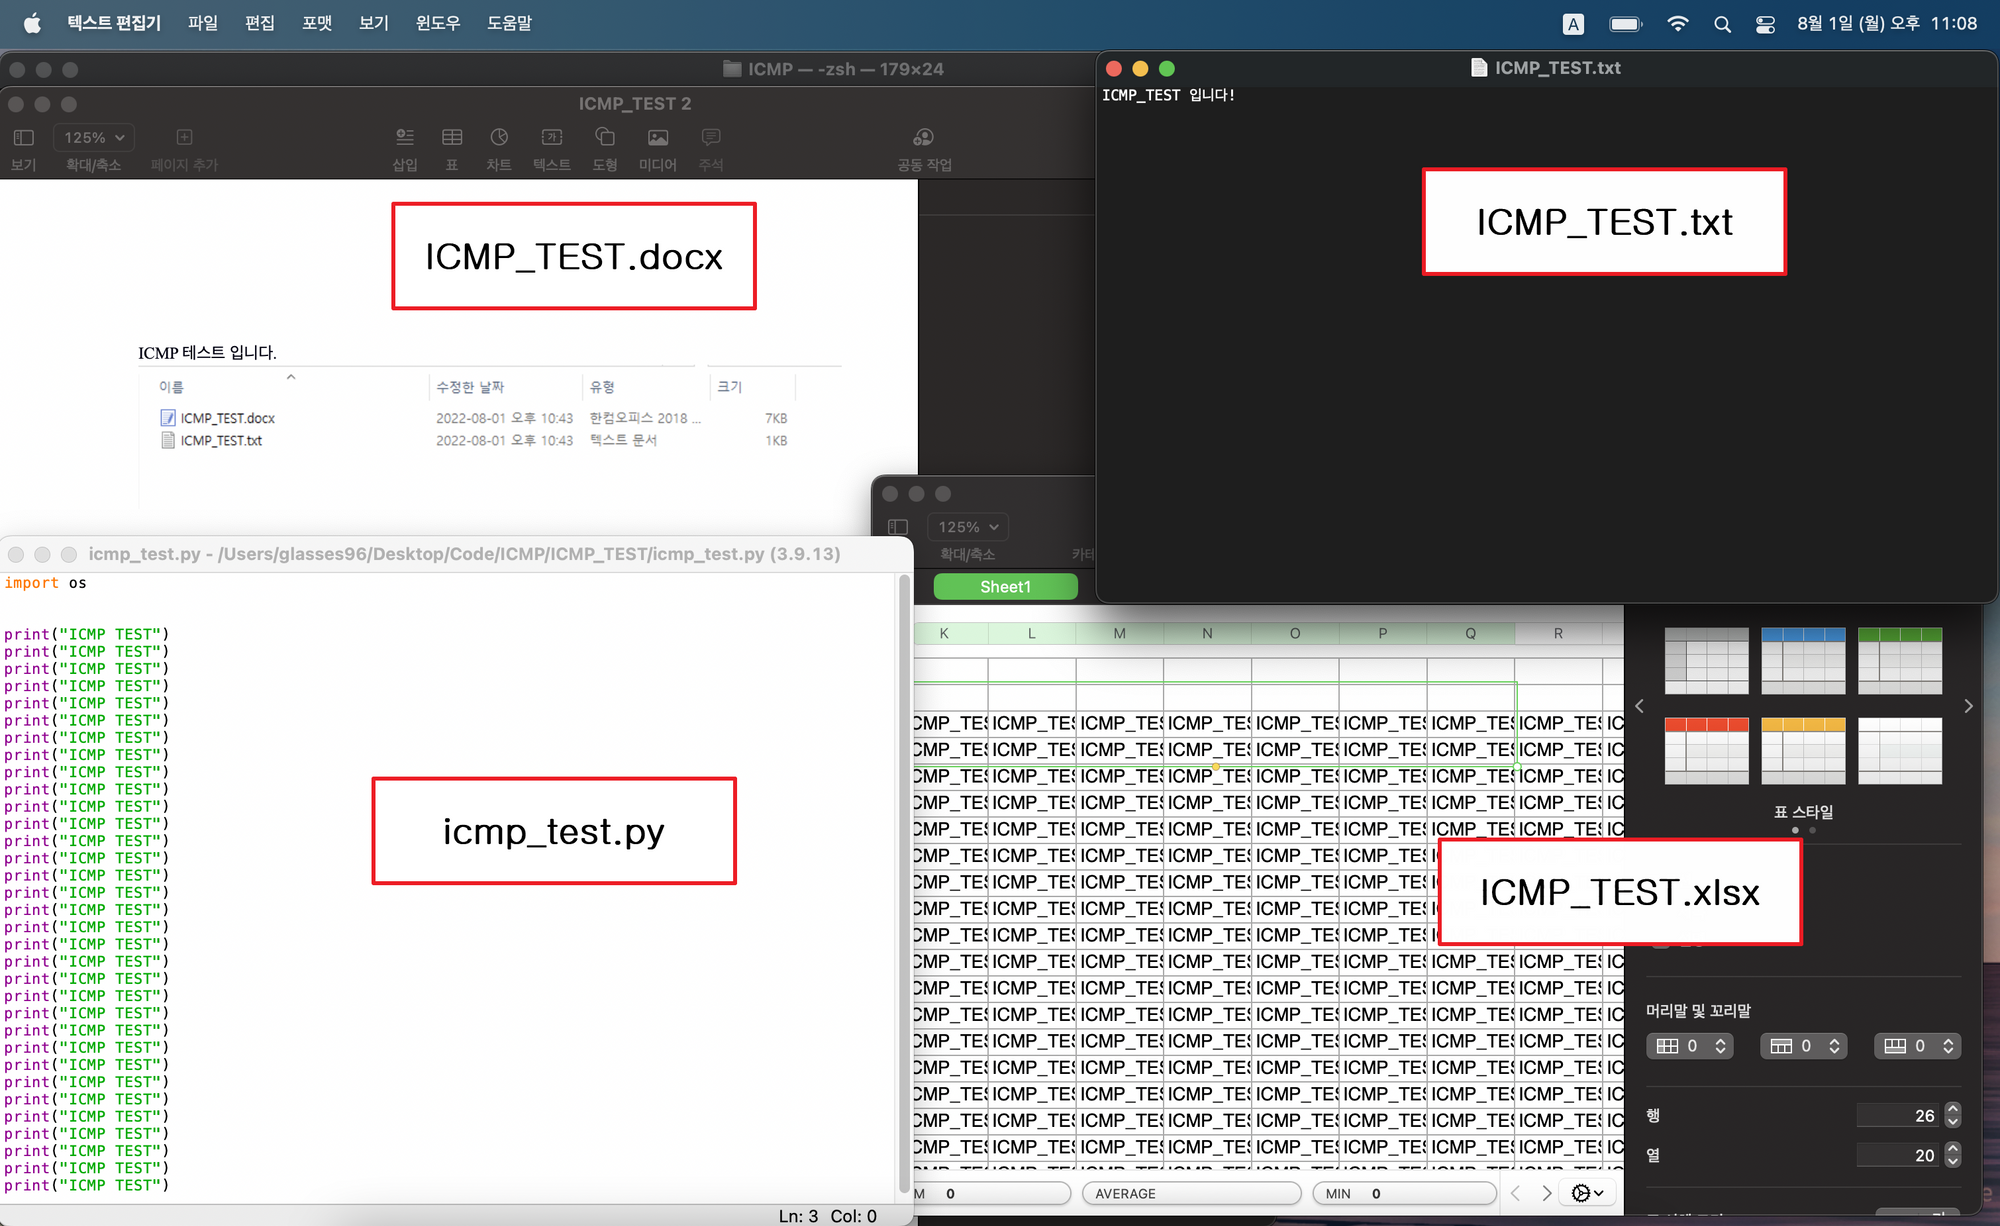Open Control Center

(1765, 24)
